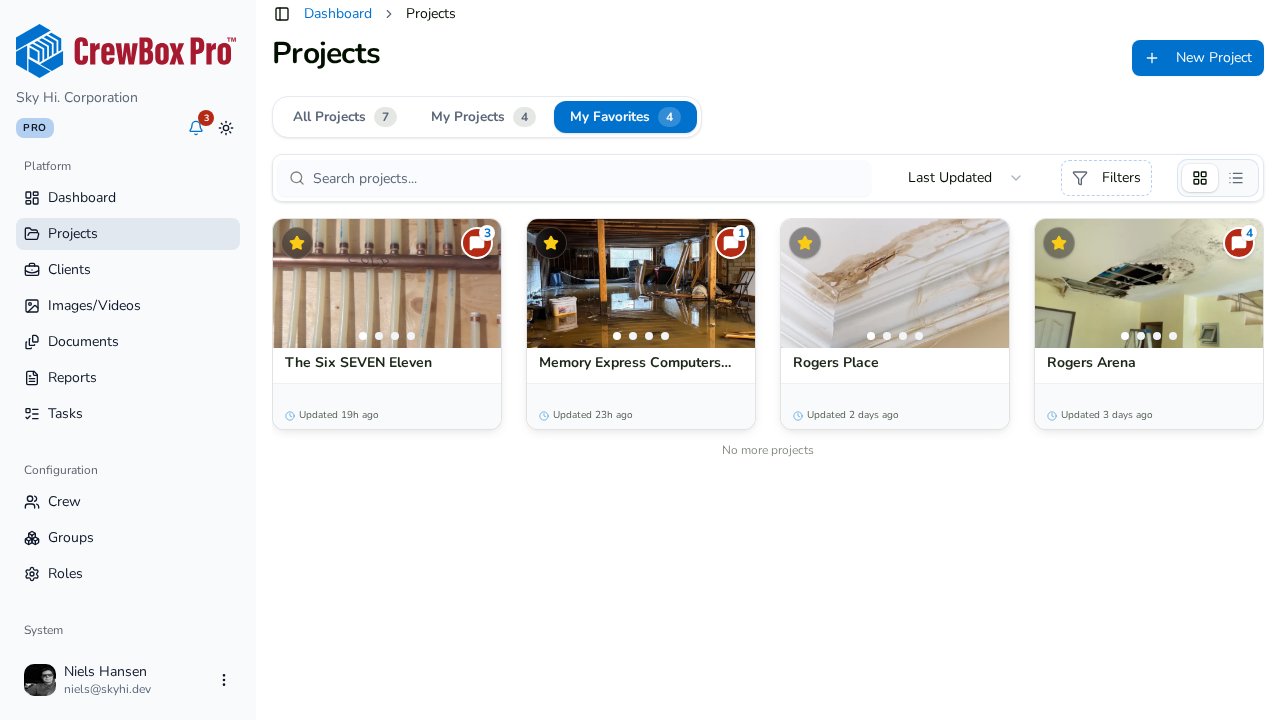The height and width of the screenshot is (720, 1280).
Task: Open Reports in the sidebar
Action: [128, 378]
